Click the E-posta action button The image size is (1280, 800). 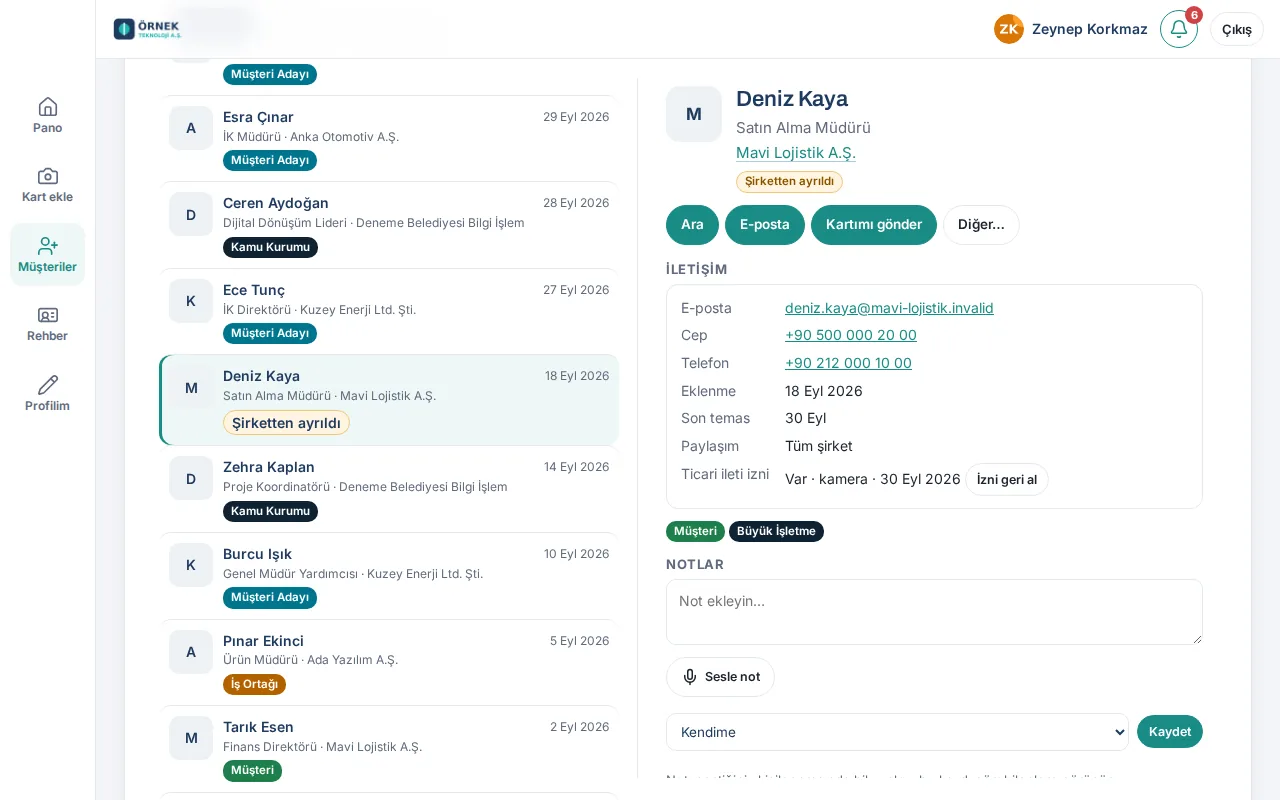(765, 225)
